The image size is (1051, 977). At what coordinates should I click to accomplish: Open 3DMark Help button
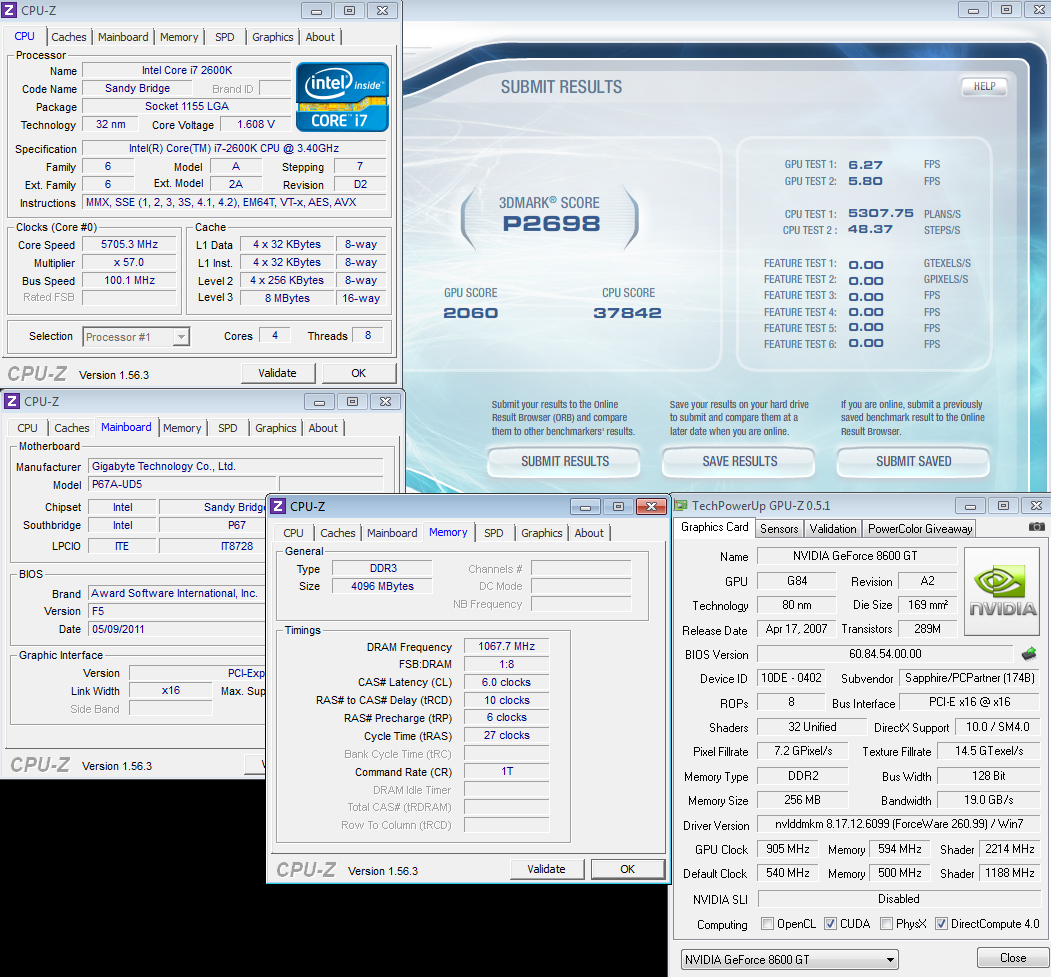(x=984, y=86)
